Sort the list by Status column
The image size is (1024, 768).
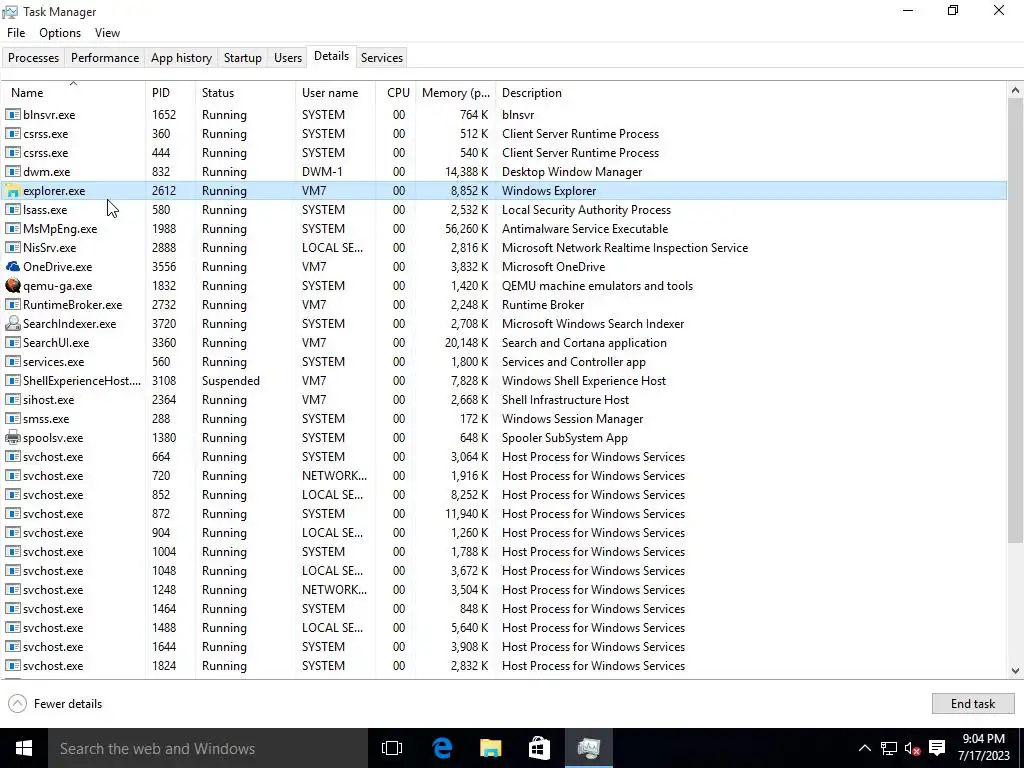pyautogui.click(x=246, y=93)
